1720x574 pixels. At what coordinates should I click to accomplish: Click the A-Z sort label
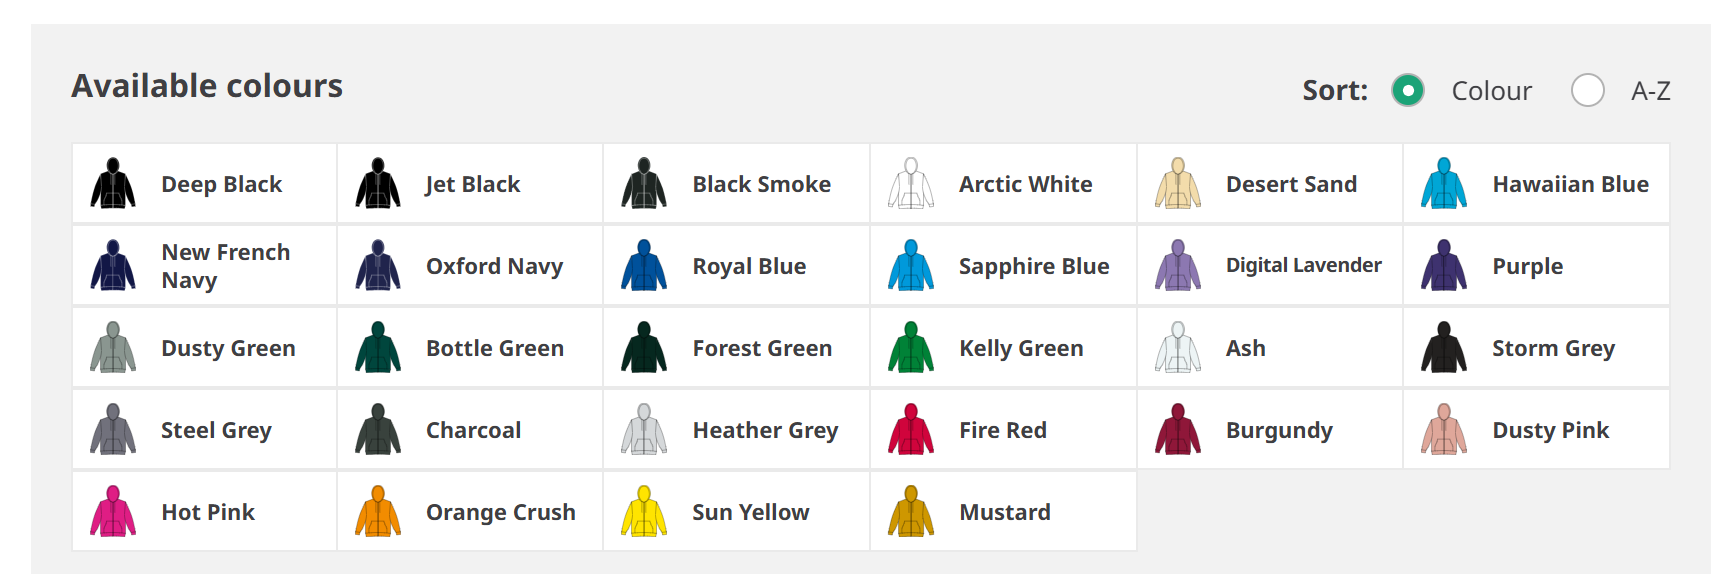pos(1650,91)
